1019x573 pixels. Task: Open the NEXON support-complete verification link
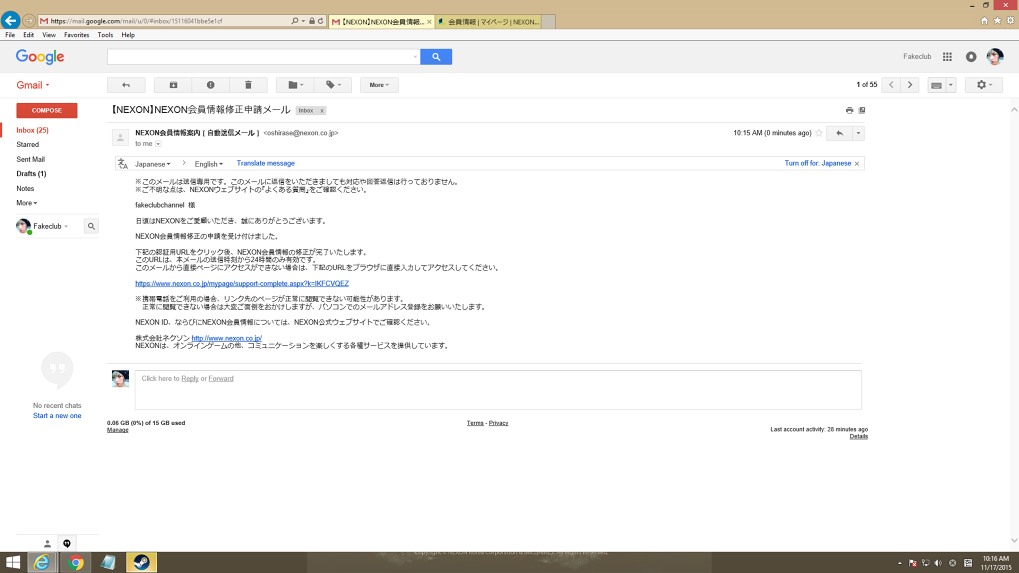pos(242,283)
